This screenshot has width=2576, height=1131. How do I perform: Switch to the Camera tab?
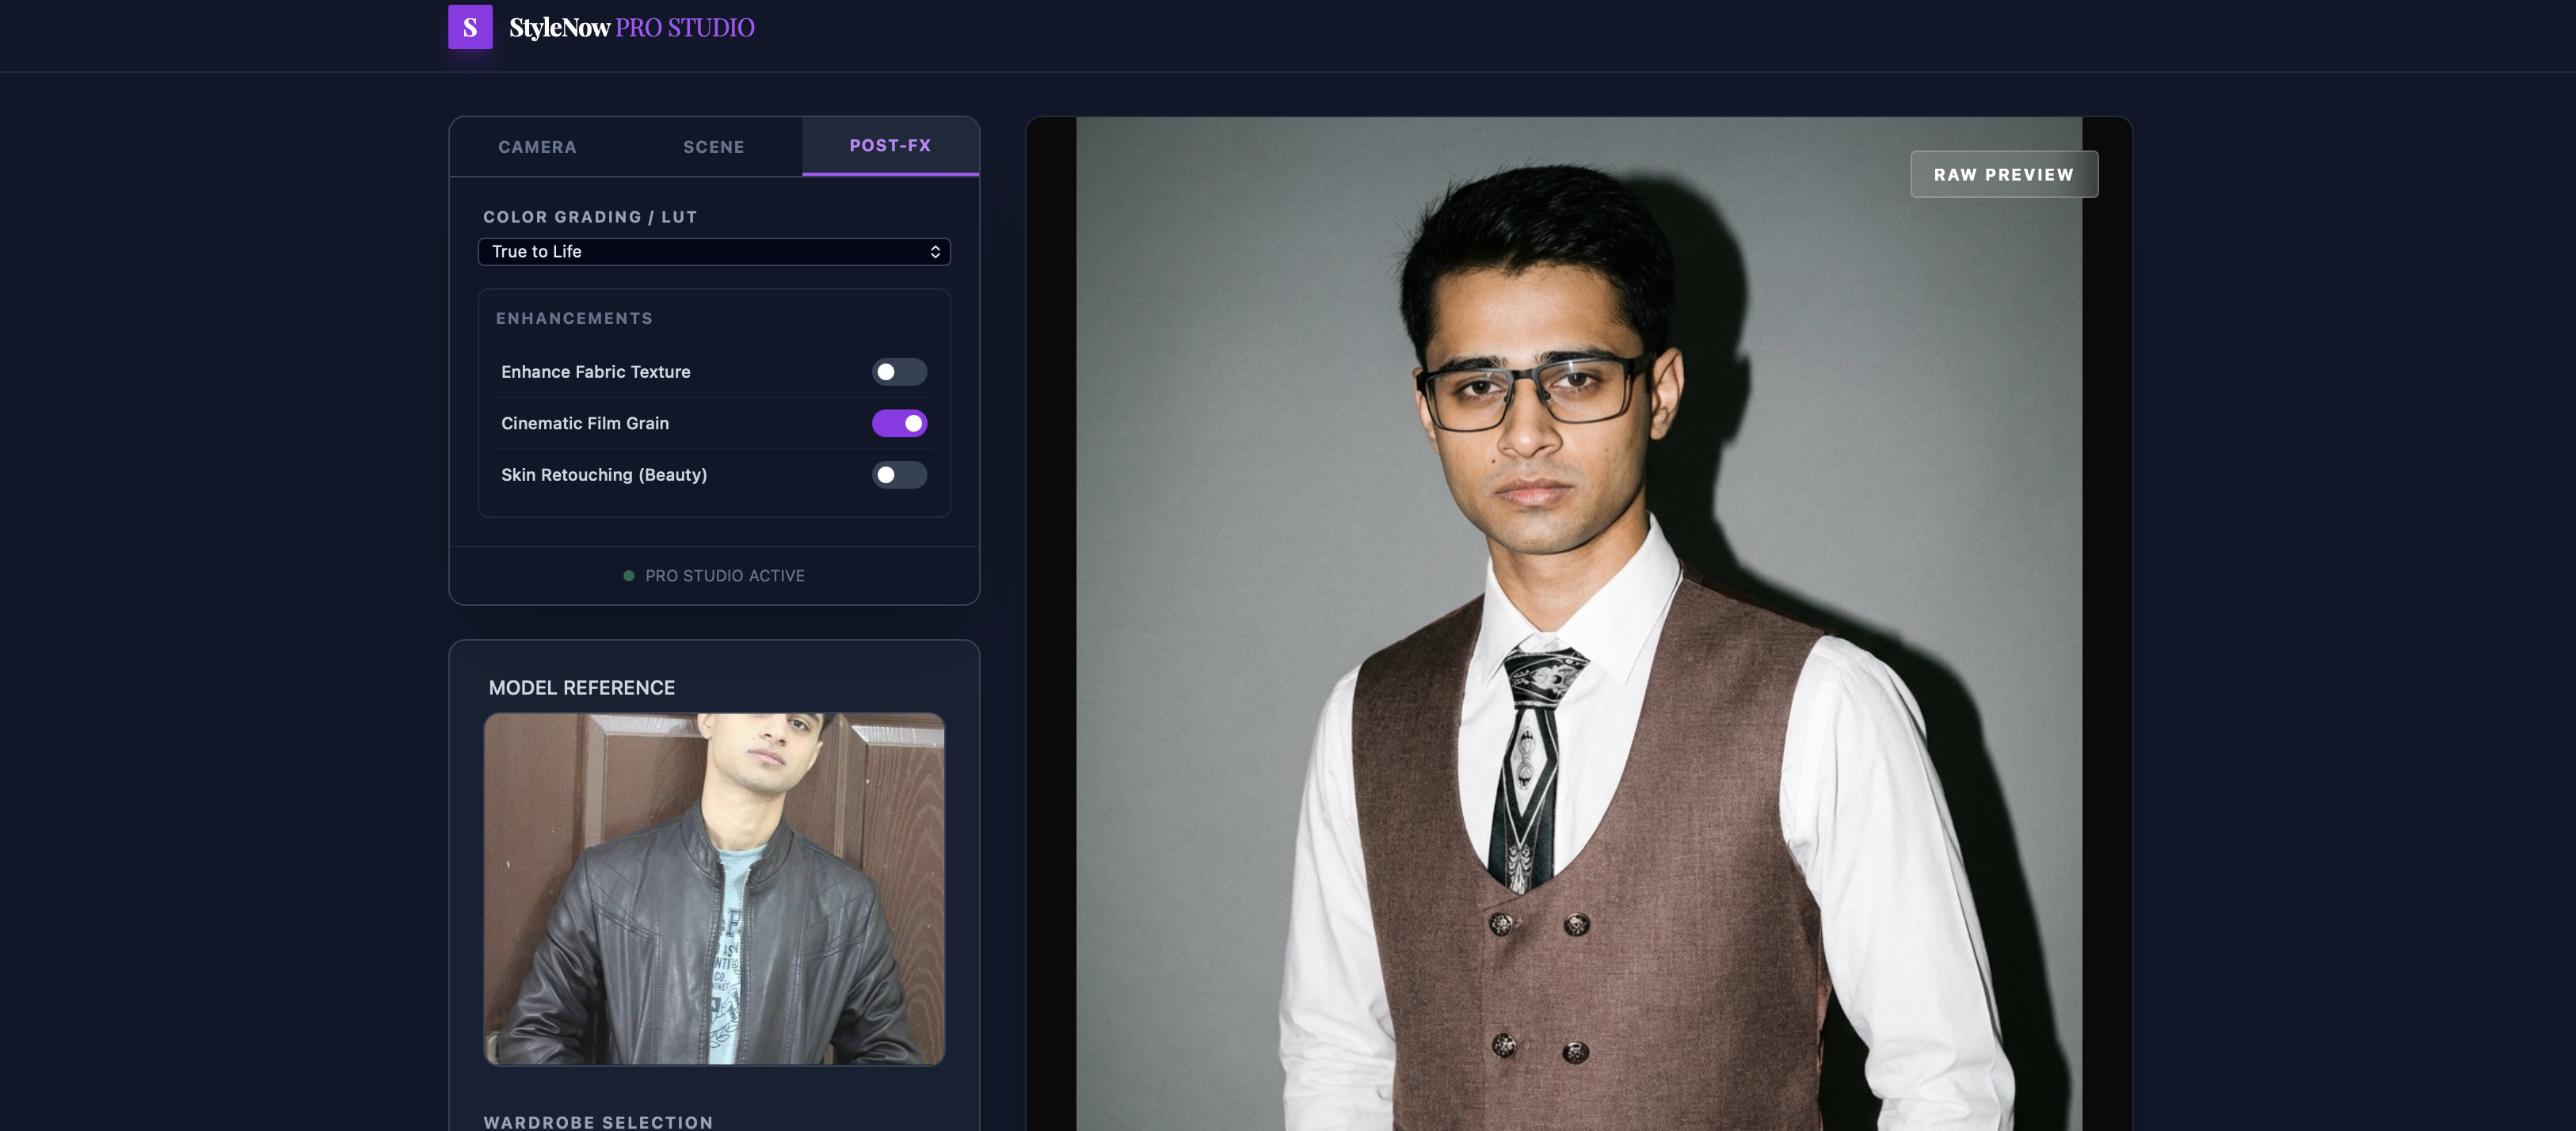pos(537,147)
